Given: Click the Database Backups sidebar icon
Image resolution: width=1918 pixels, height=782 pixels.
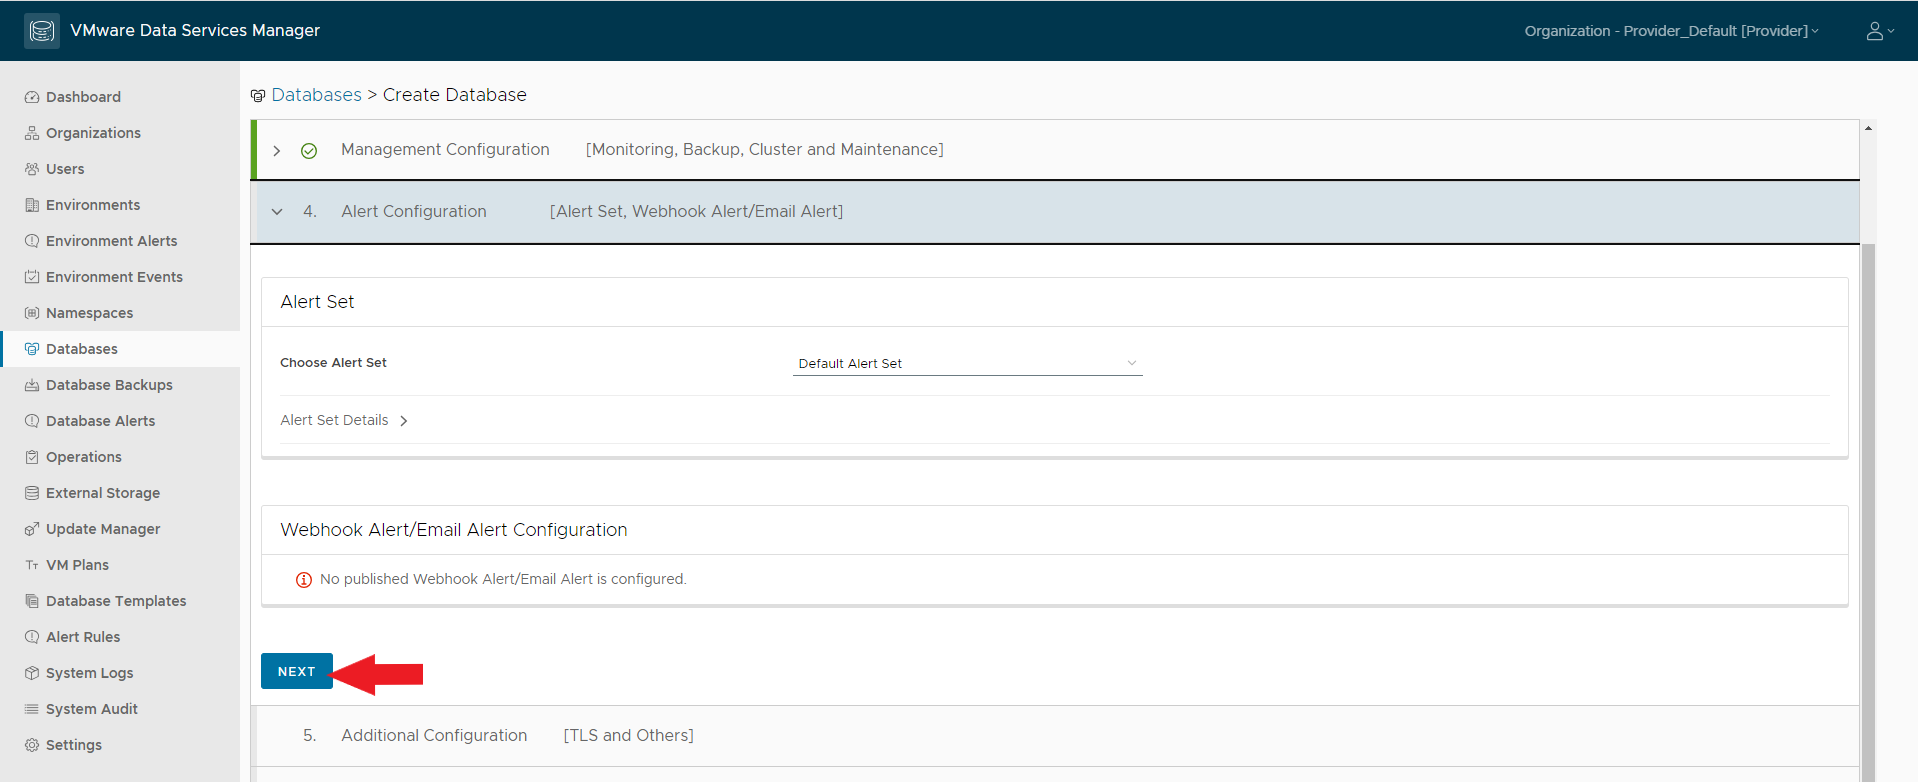Looking at the screenshot, I should [x=32, y=385].
